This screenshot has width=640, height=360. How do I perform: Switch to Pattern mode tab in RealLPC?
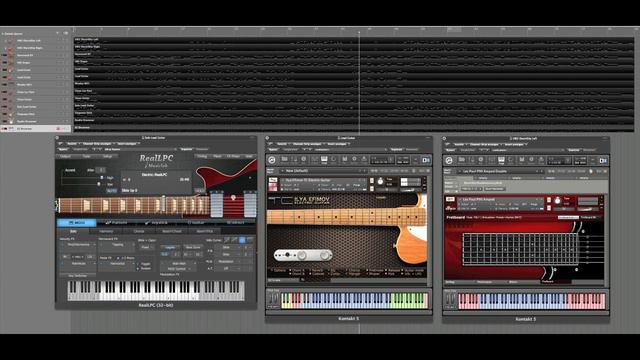pos(116,222)
